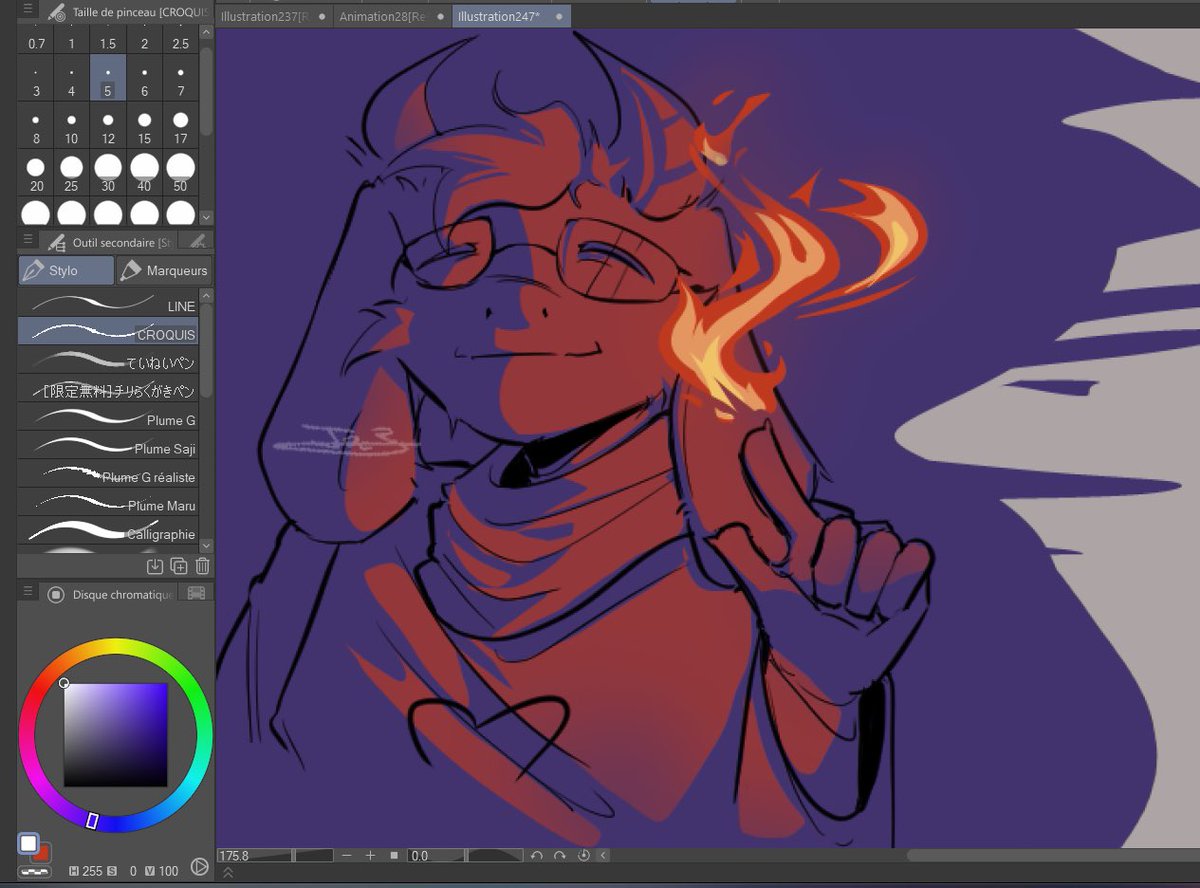The height and width of the screenshot is (888, 1200).
Task: Select brush size 1.5
Action: click(x=108, y=40)
